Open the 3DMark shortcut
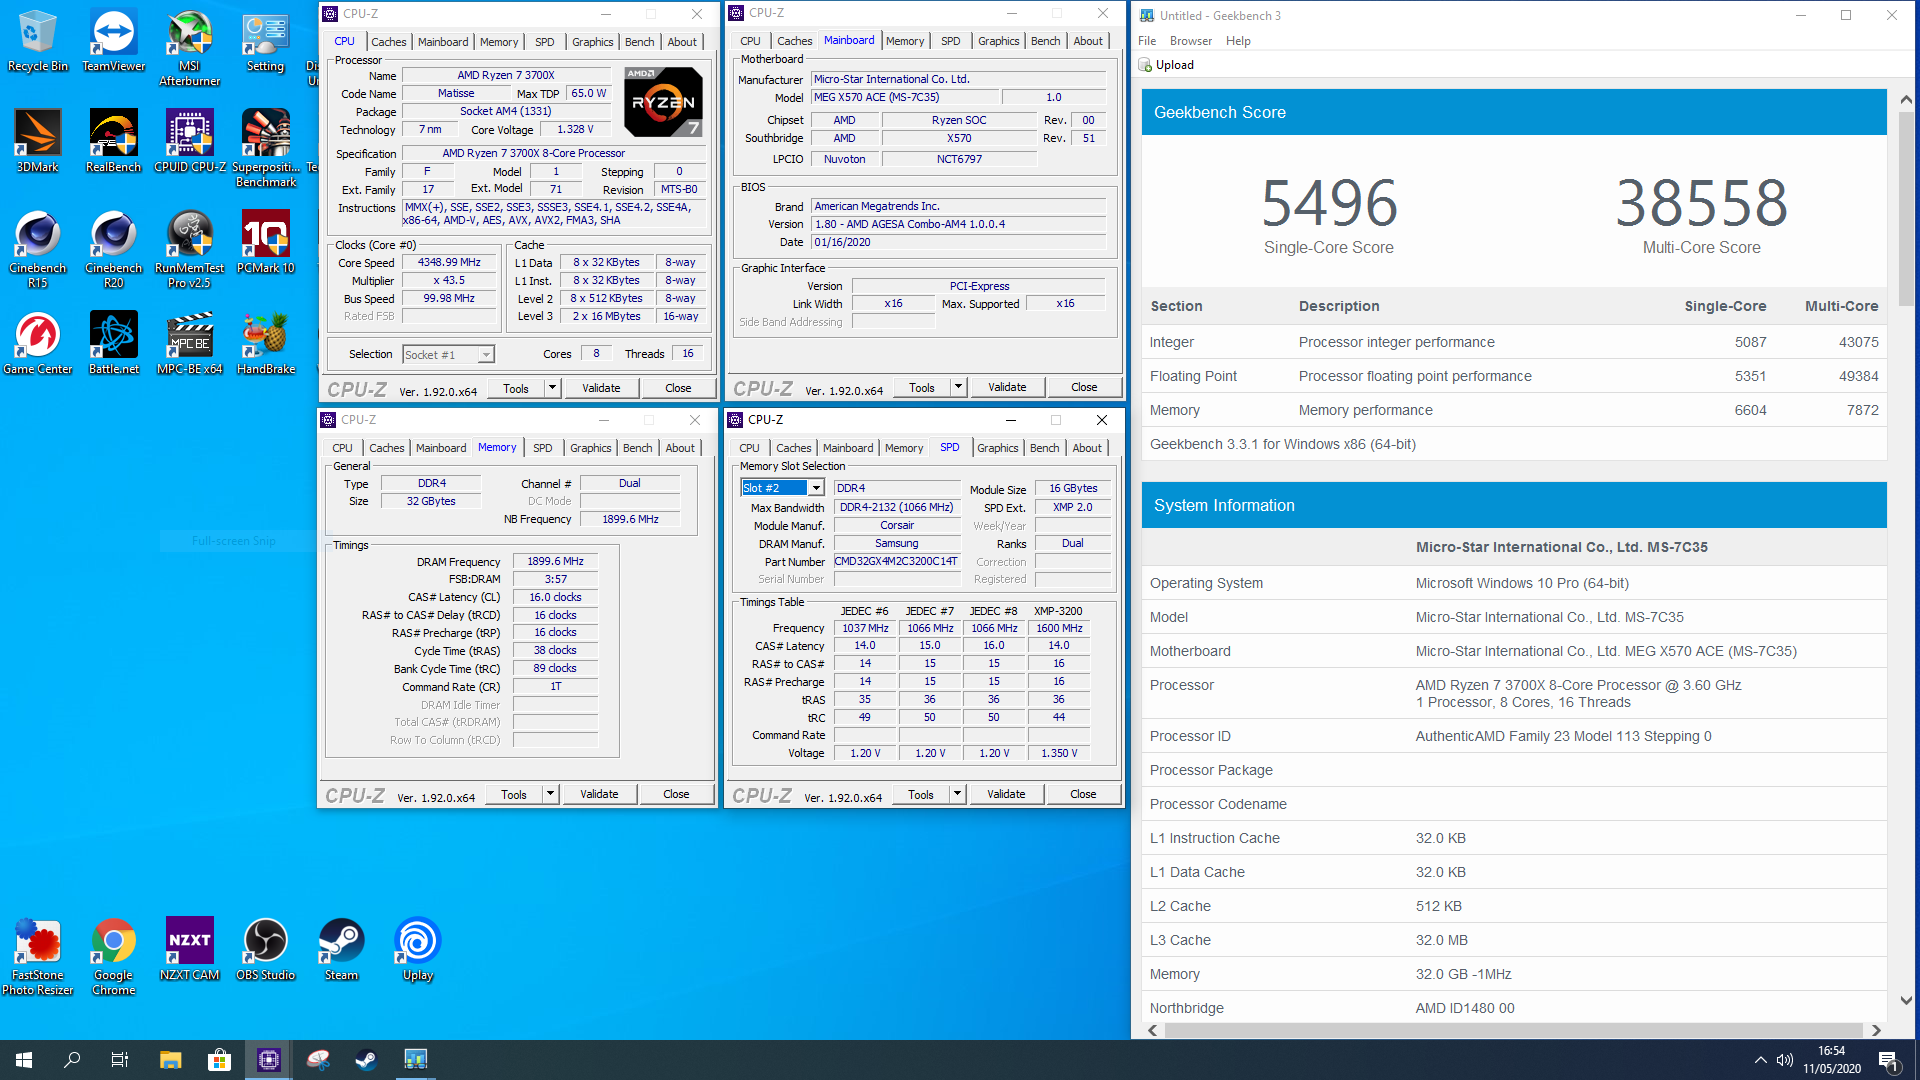The height and width of the screenshot is (1080, 1920). (37, 141)
